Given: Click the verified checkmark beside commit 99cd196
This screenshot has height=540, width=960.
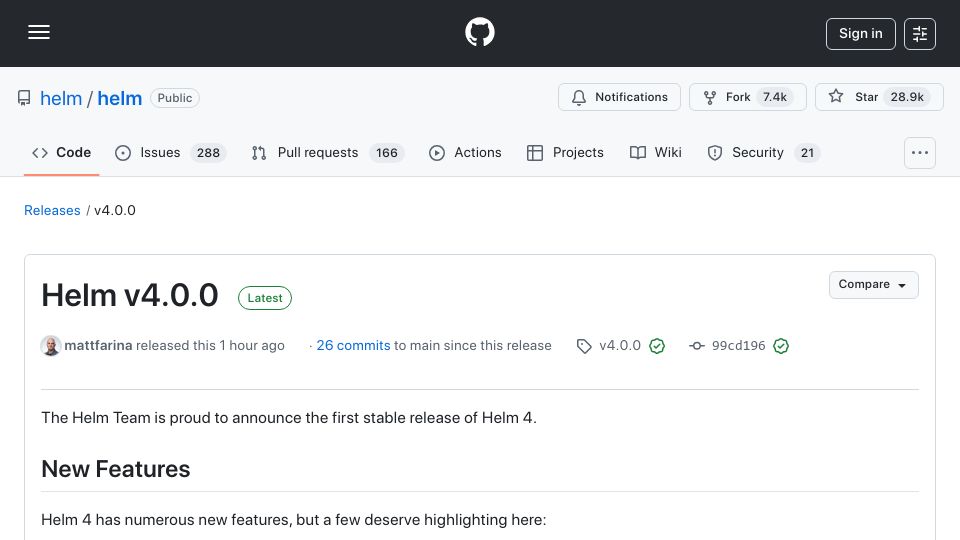Looking at the screenshot, I should point(781,347).
